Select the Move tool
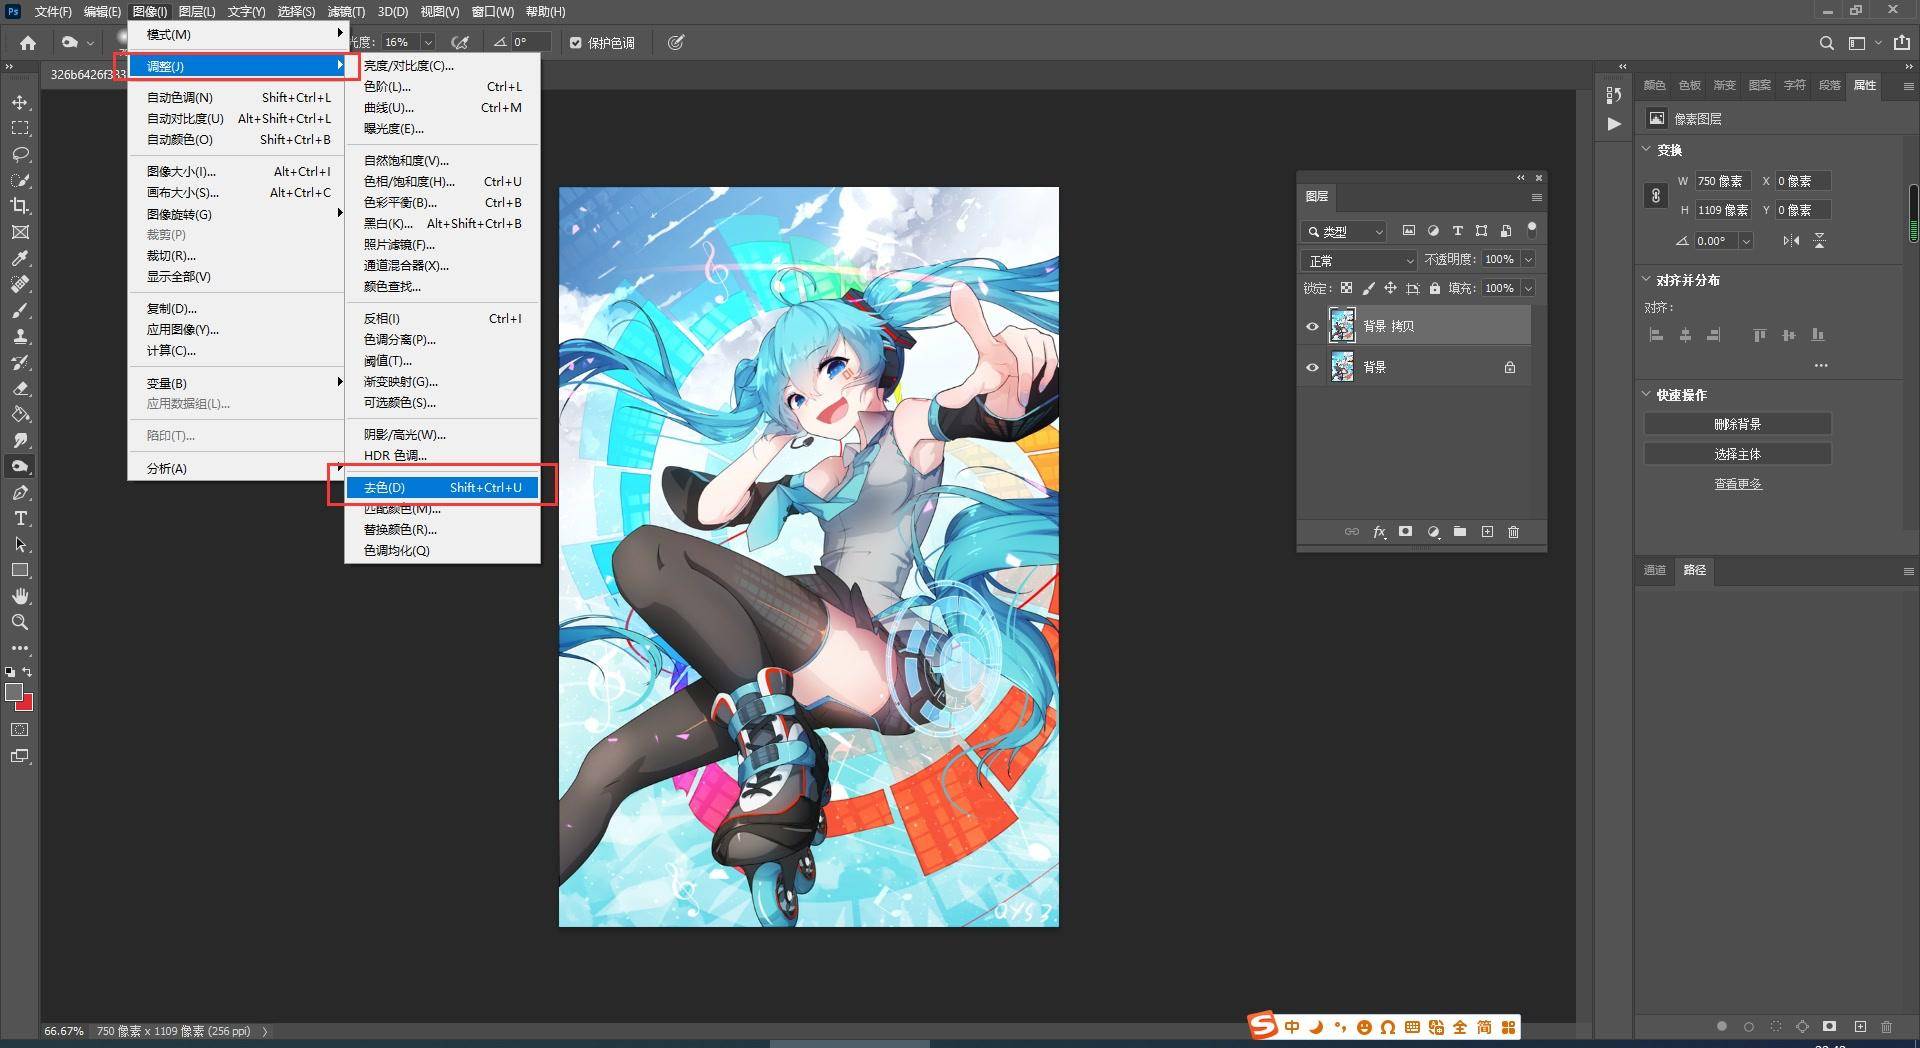 [x=20, y=103]
